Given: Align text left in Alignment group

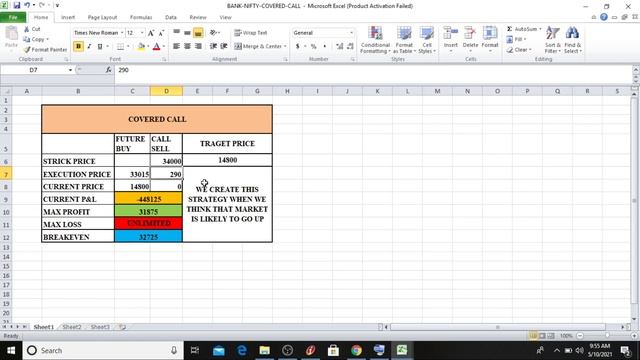Looking at the screenshot, I should pos(176,46).
